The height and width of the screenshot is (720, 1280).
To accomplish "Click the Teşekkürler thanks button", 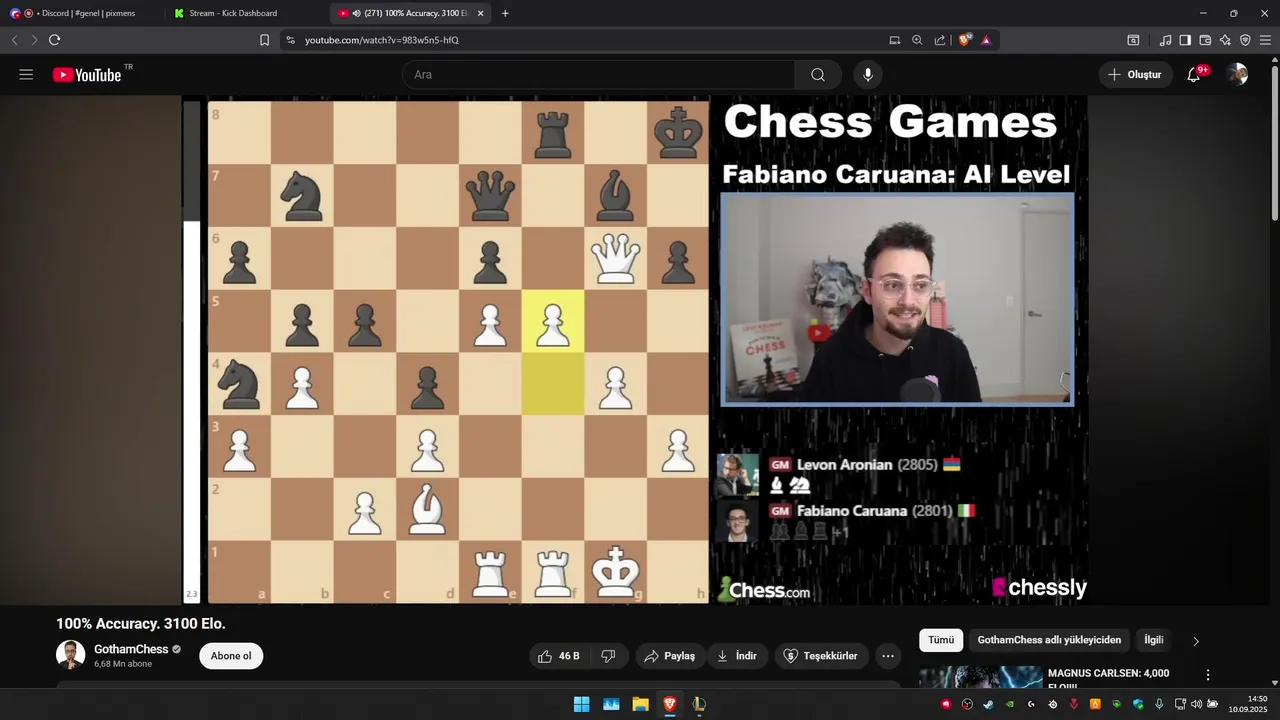I will pos(821,656).
